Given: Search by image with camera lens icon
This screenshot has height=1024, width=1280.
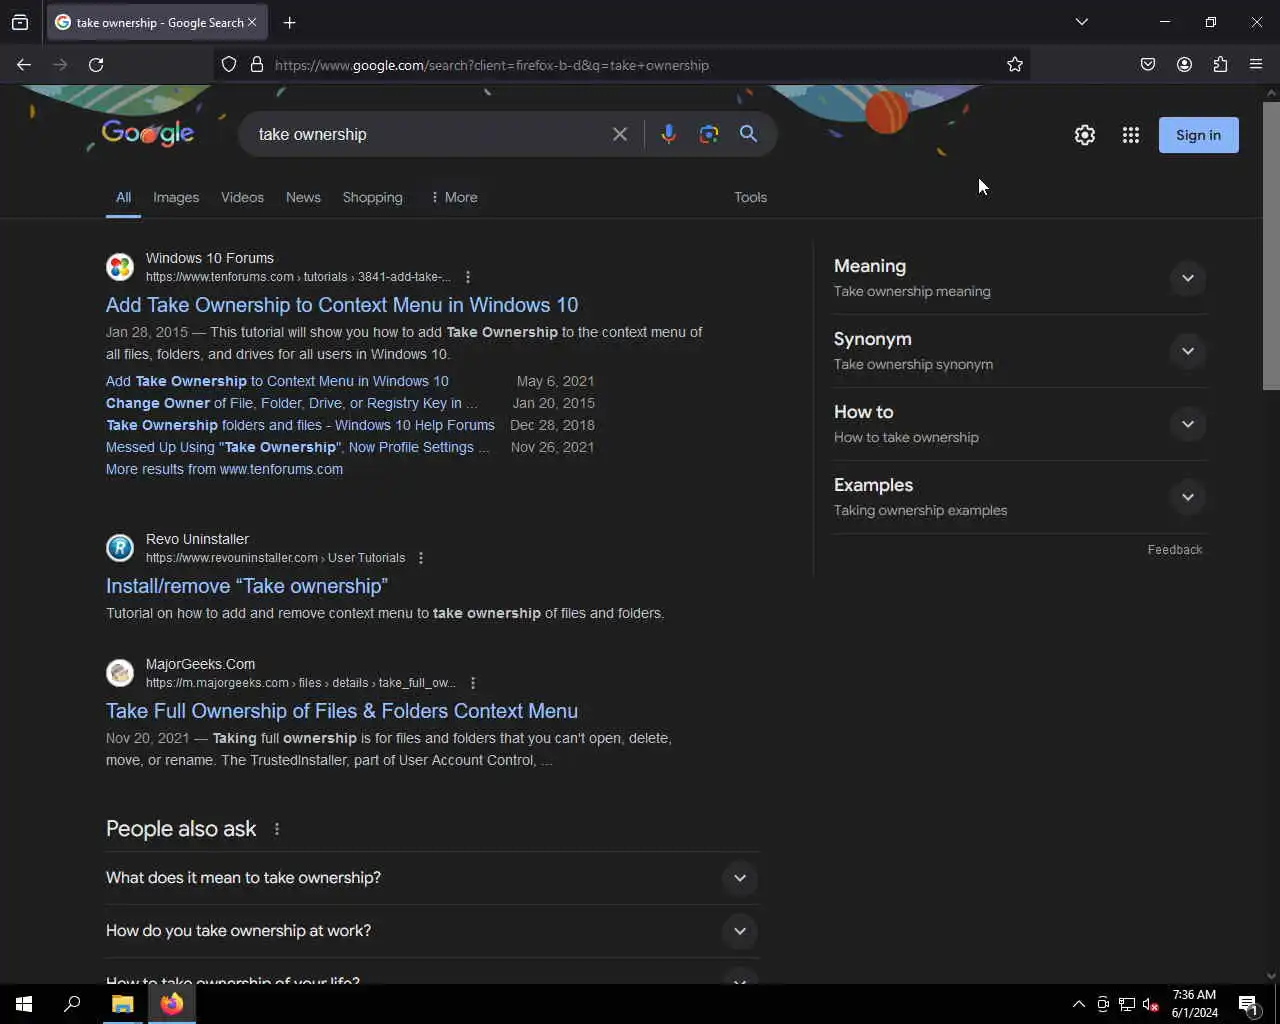Looking at the screenshot, I should pyautogui.click(x=709, y=134).
